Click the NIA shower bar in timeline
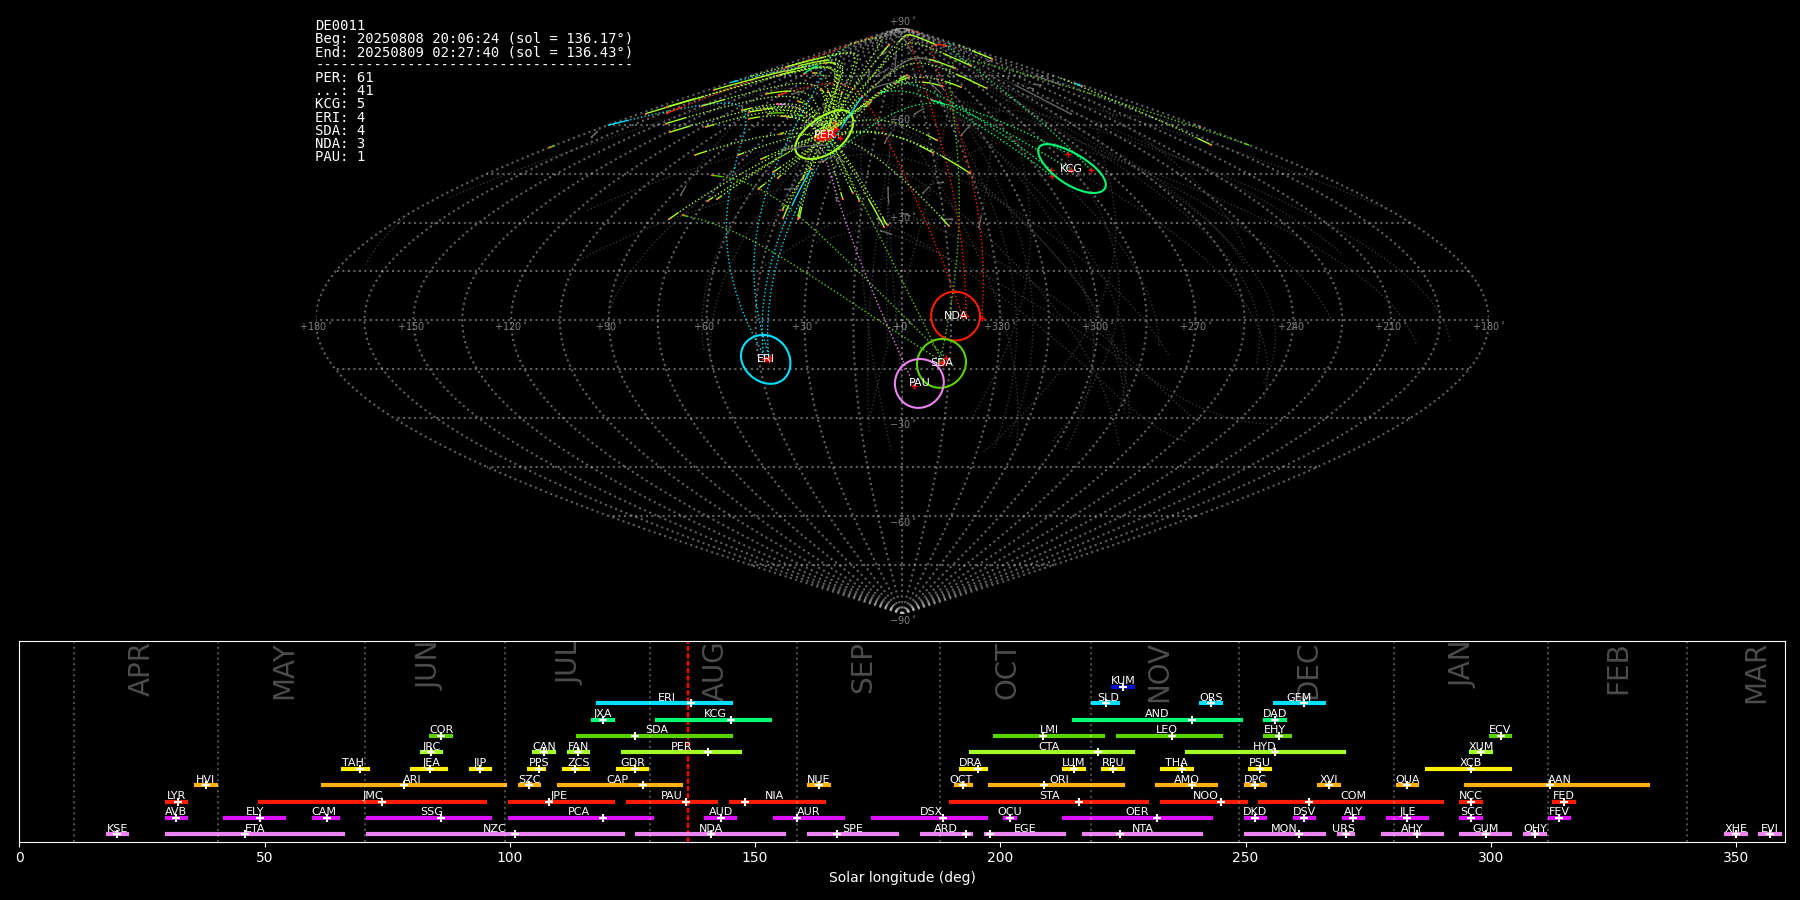Screen dimensions: 1800x900 (777, 802)
